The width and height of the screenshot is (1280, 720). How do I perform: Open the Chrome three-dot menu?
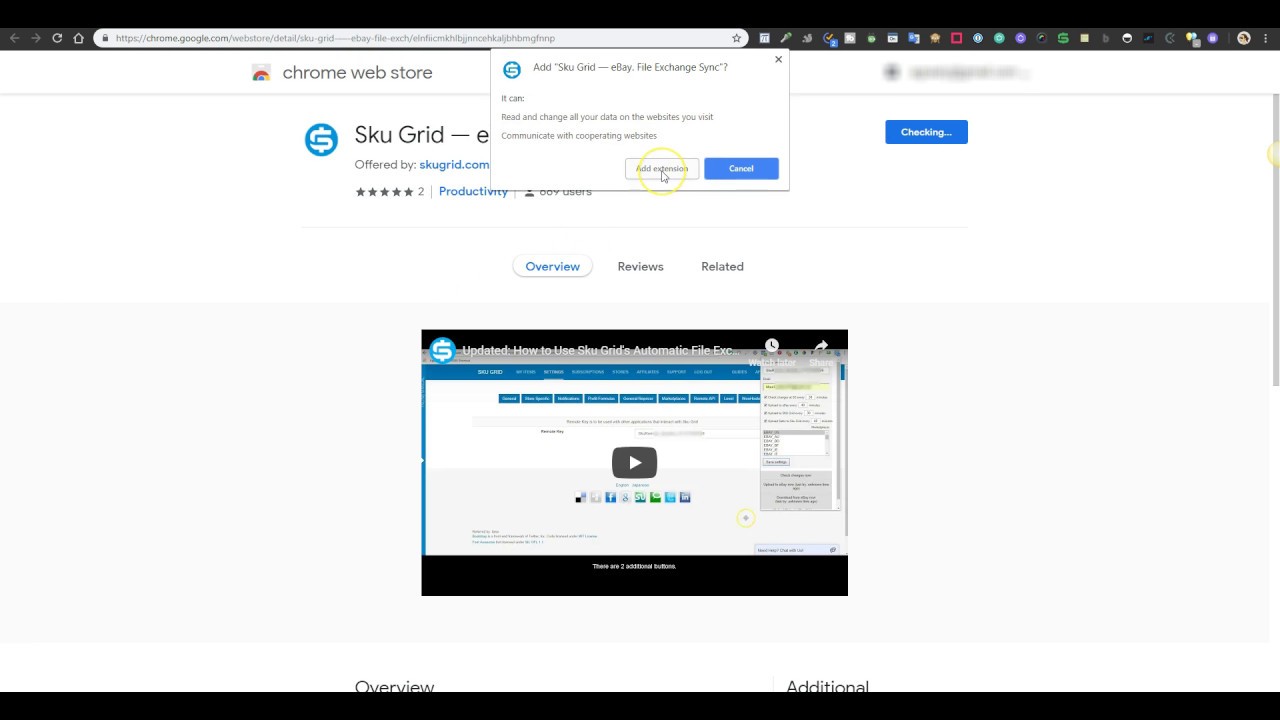(x=1265, y=38)
